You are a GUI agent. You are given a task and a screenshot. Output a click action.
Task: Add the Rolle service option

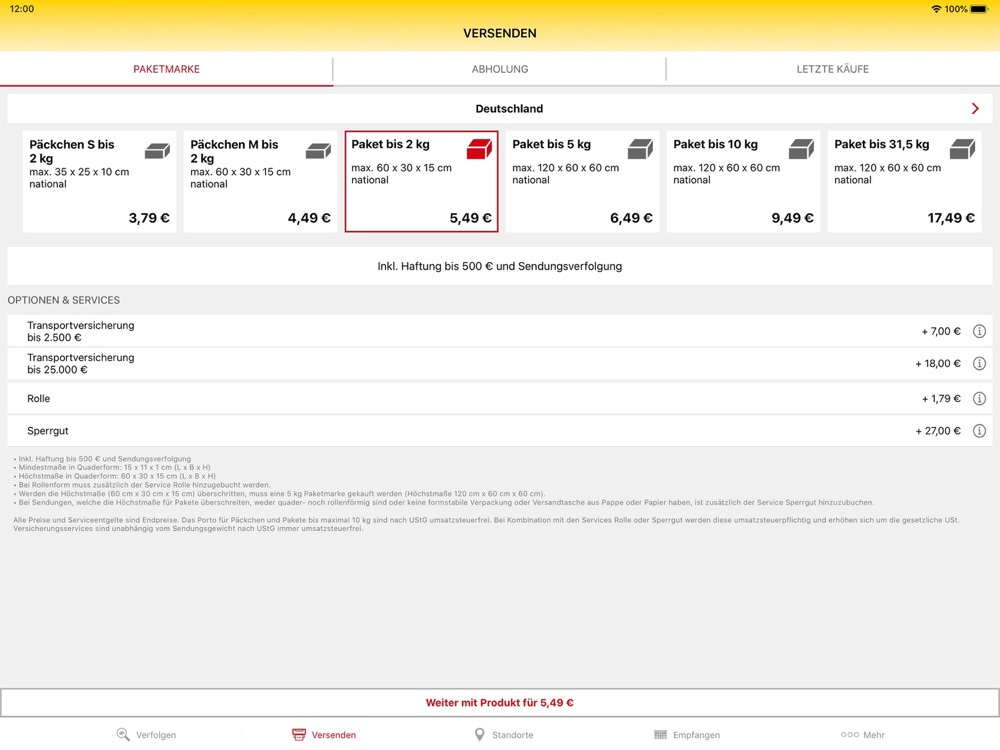[x=500, y=399]
